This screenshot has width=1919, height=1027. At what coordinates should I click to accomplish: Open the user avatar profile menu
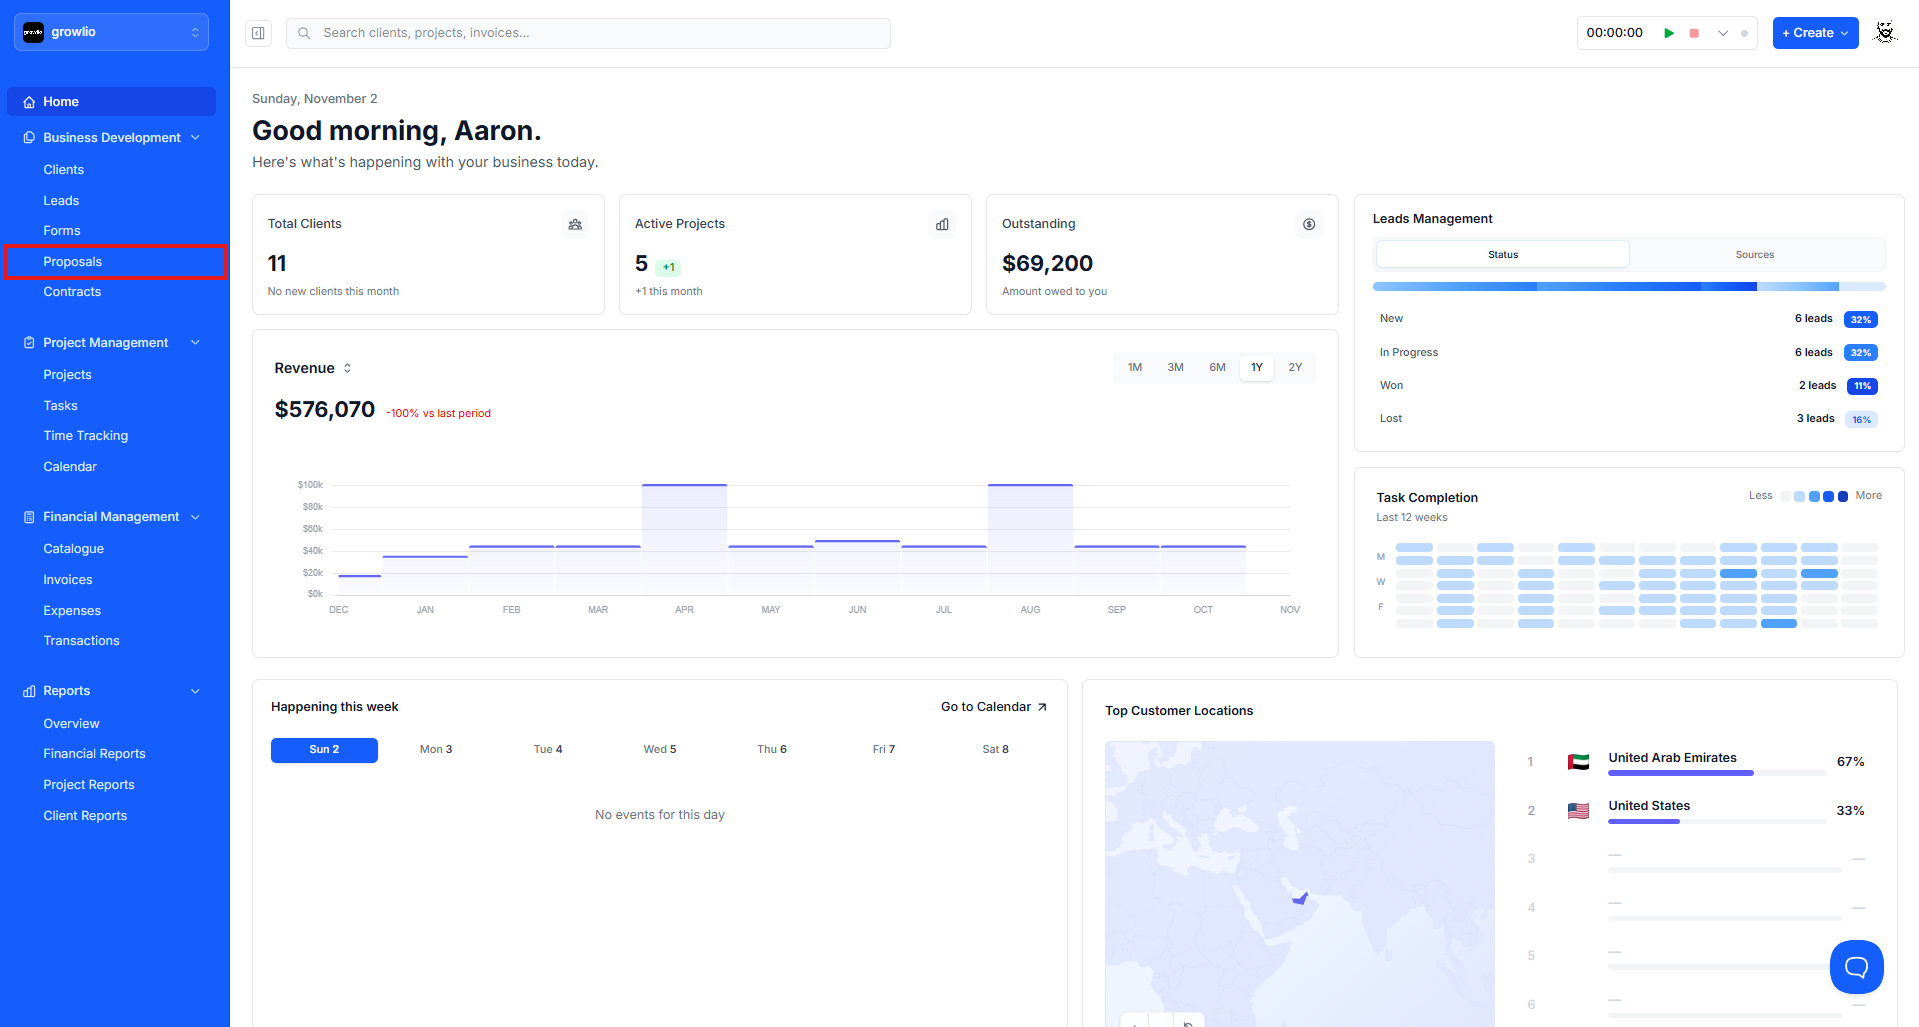[1884, 33]
